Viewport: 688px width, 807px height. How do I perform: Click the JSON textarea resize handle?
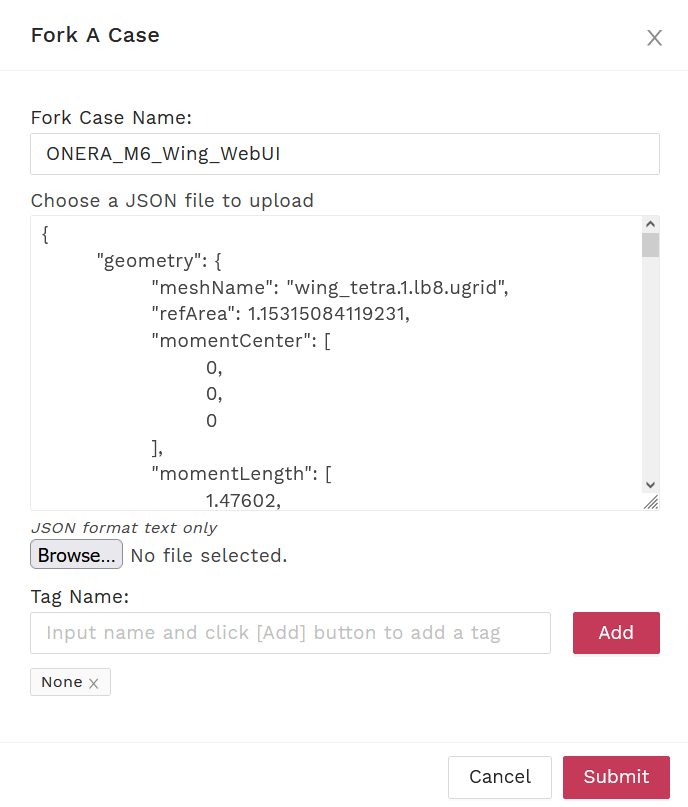[651, 503]
